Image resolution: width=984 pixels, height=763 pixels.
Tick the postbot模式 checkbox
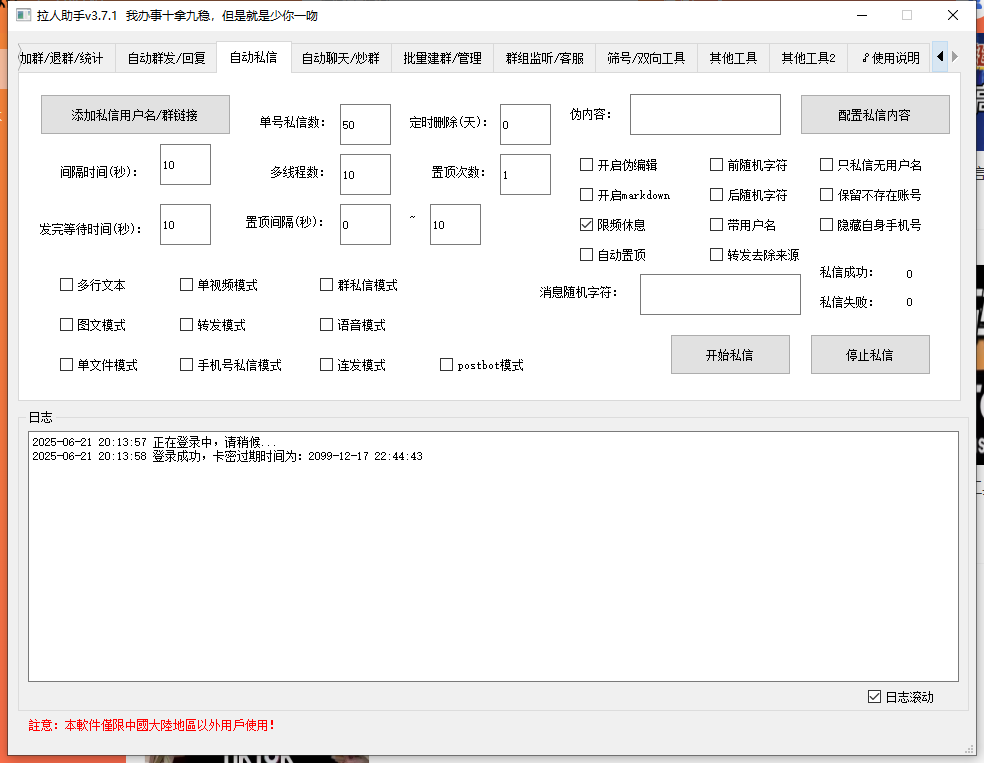447,365
